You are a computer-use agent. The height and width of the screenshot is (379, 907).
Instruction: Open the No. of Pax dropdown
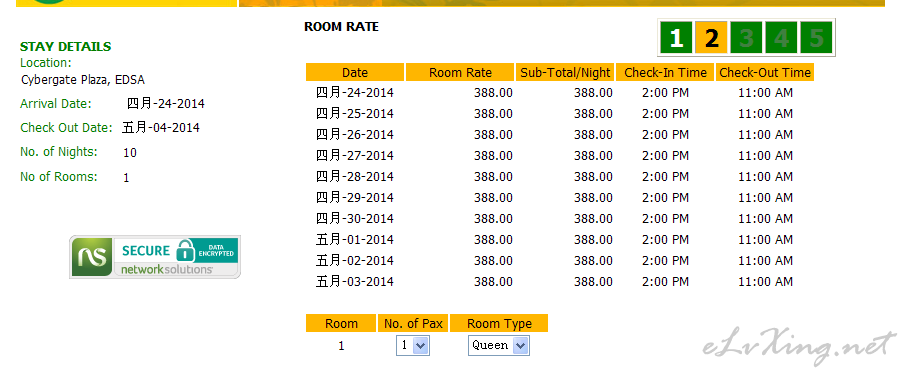[413, 346]
